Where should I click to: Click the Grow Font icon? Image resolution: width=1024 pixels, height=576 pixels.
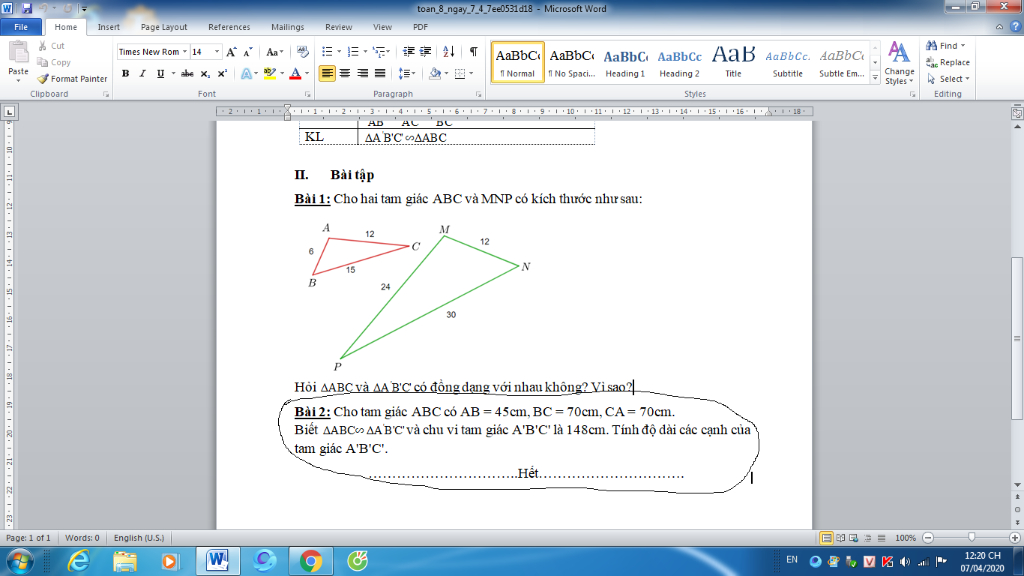[231, 52]
